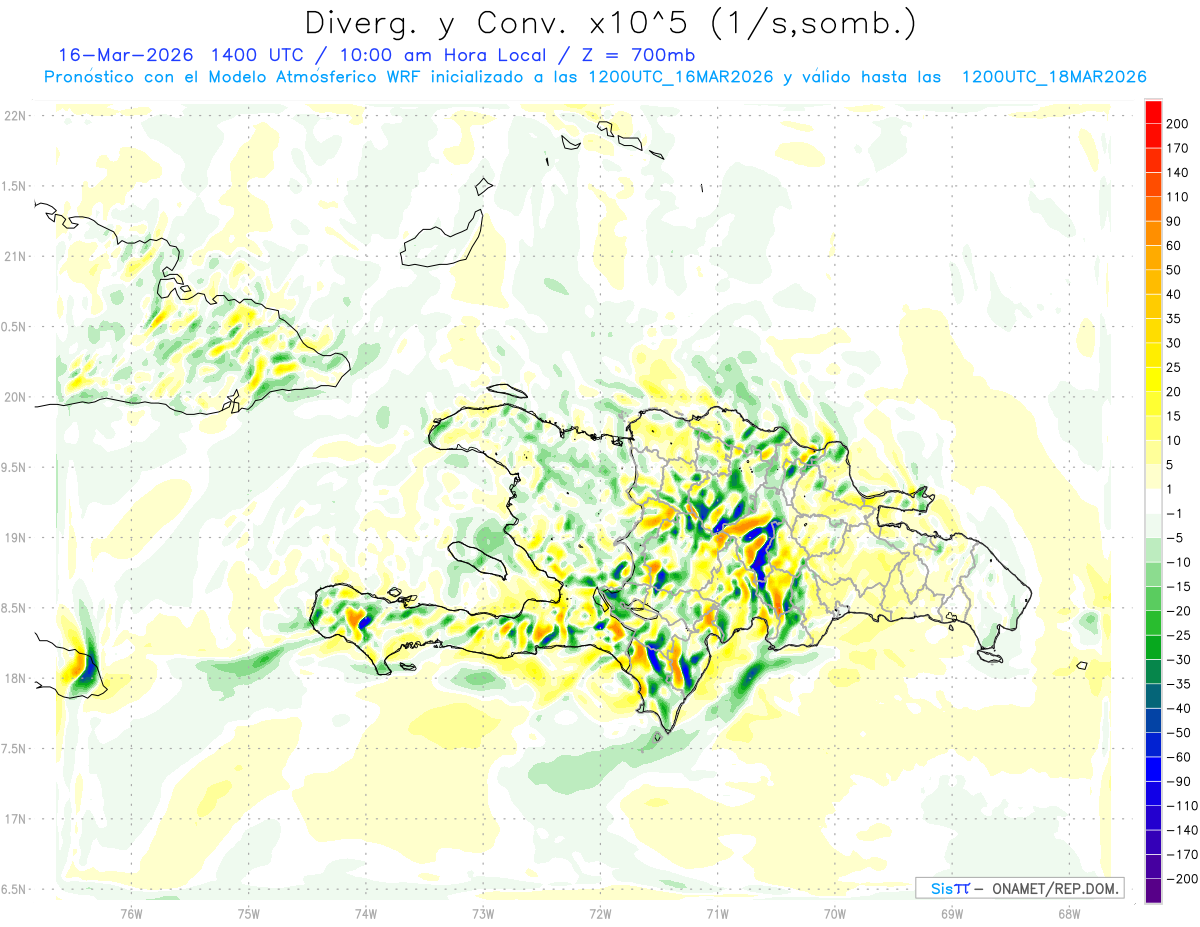Viewport: 1200px width, 927px height.
Task: Click the '-35' color scale label
Action: (x=1177, y=685)
